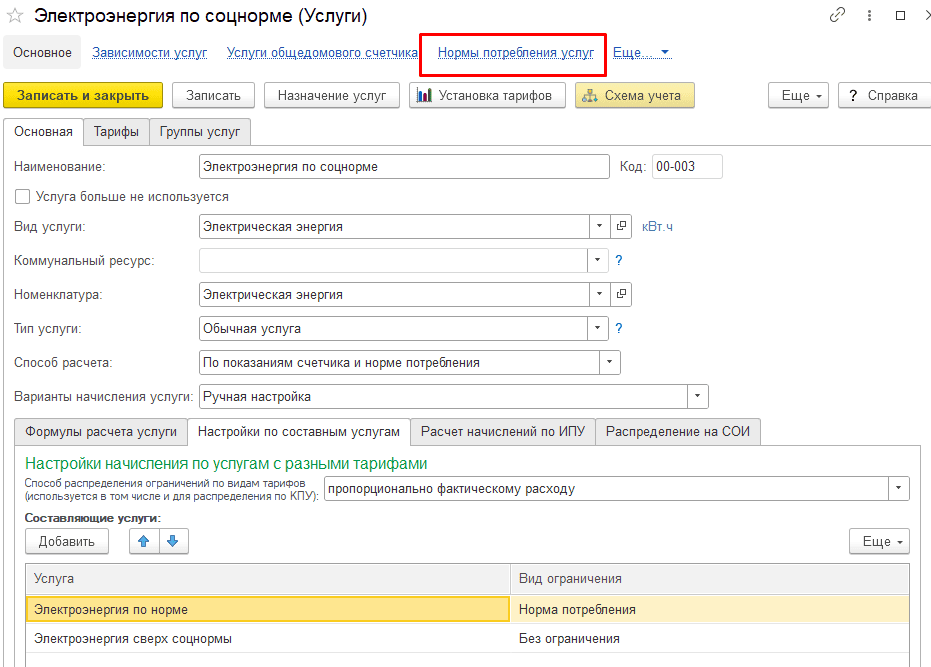Viewport: 931px width, 667px height.
Task: Click the кВт.ч unit link
Action: pyautogui.click(x=657, y=227)
